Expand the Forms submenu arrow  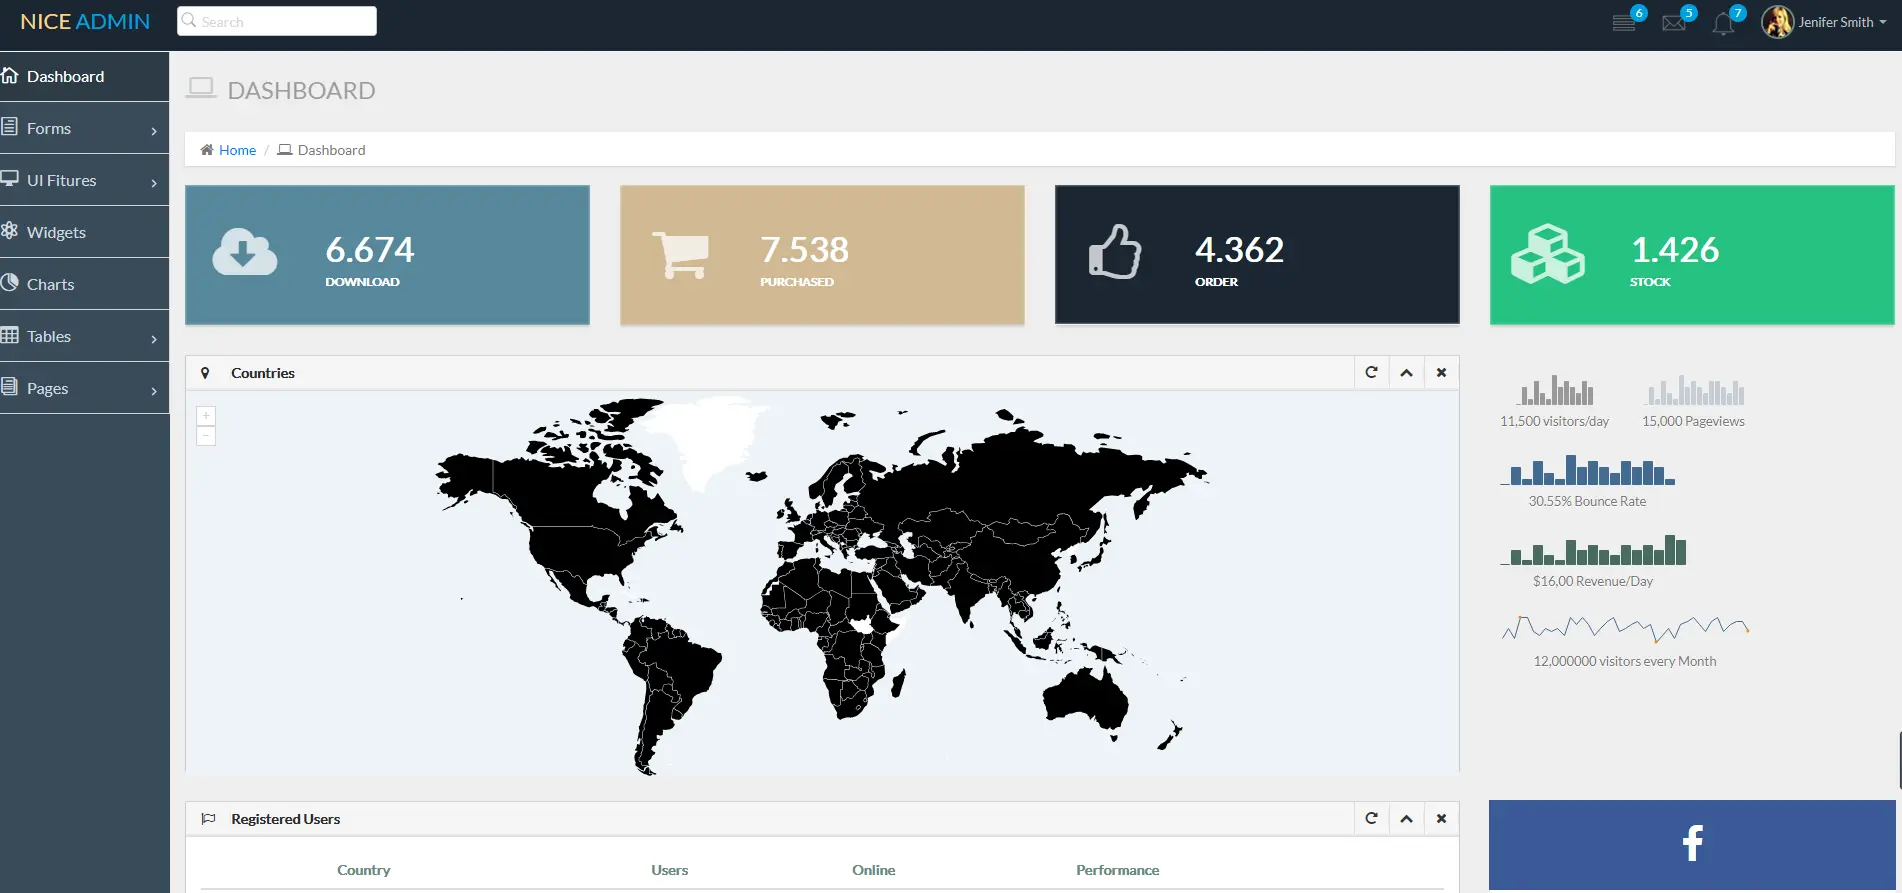[x=154, y=131]
